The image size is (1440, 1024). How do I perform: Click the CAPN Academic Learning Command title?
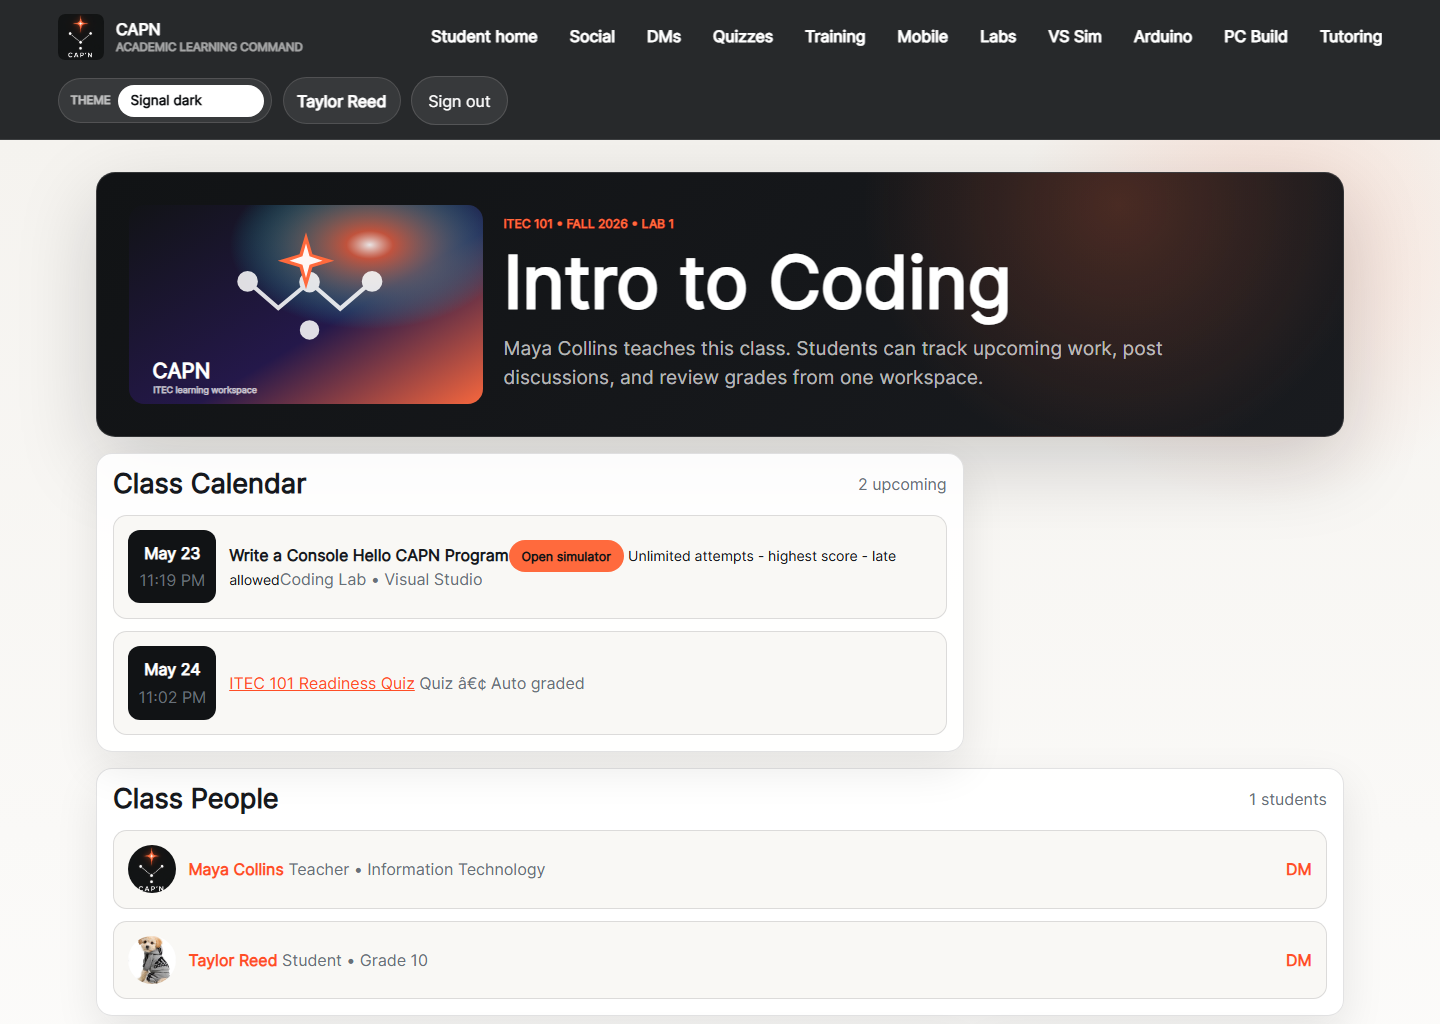click(209, 37)
